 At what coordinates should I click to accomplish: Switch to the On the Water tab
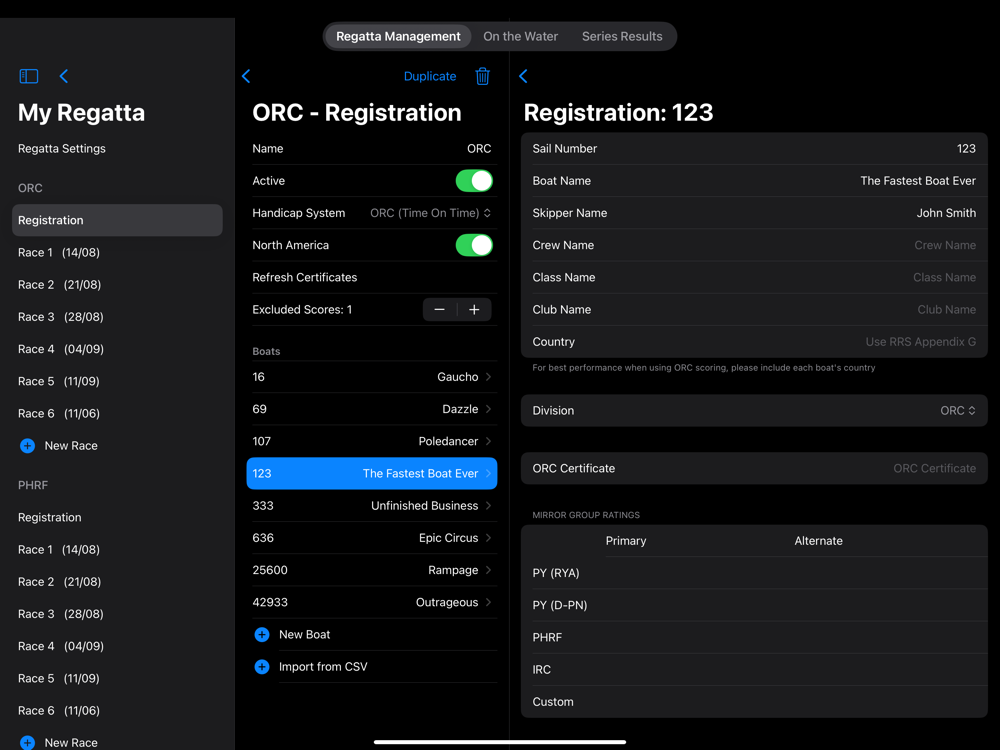[x=520, y=36]
